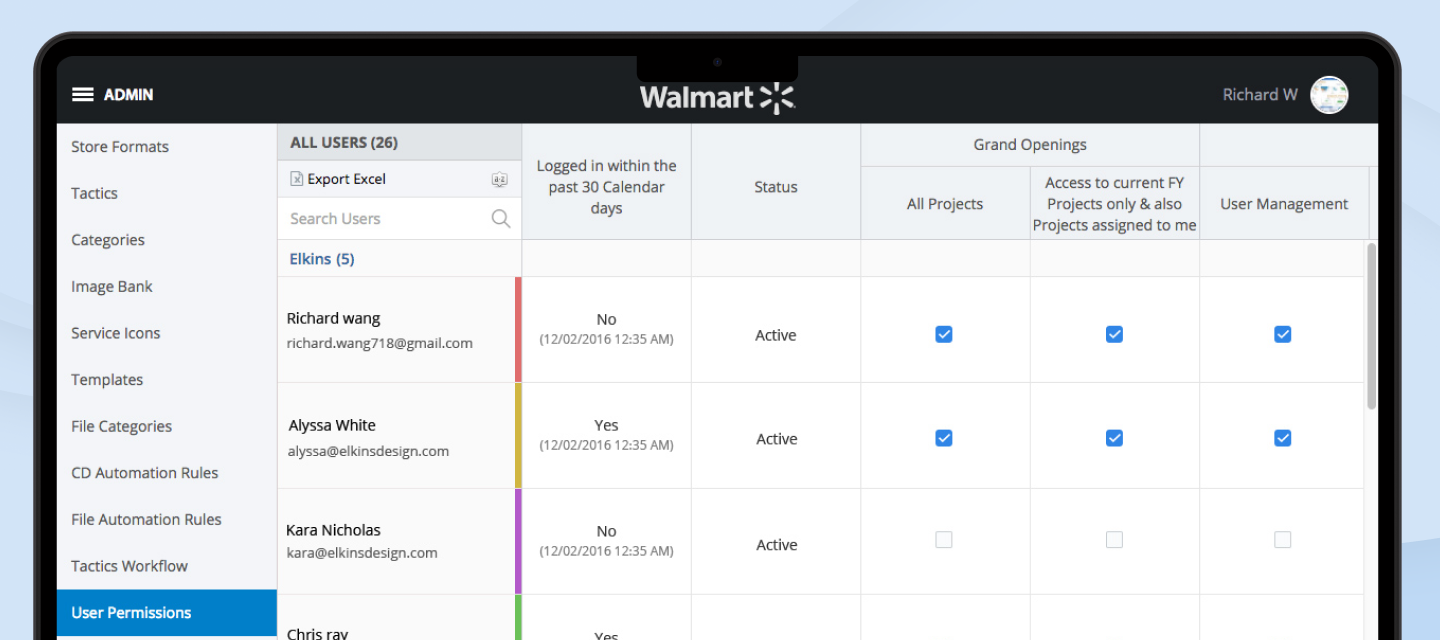
Task: Enable All Projects for Kara Nicholas
Action: click(943, 540)
